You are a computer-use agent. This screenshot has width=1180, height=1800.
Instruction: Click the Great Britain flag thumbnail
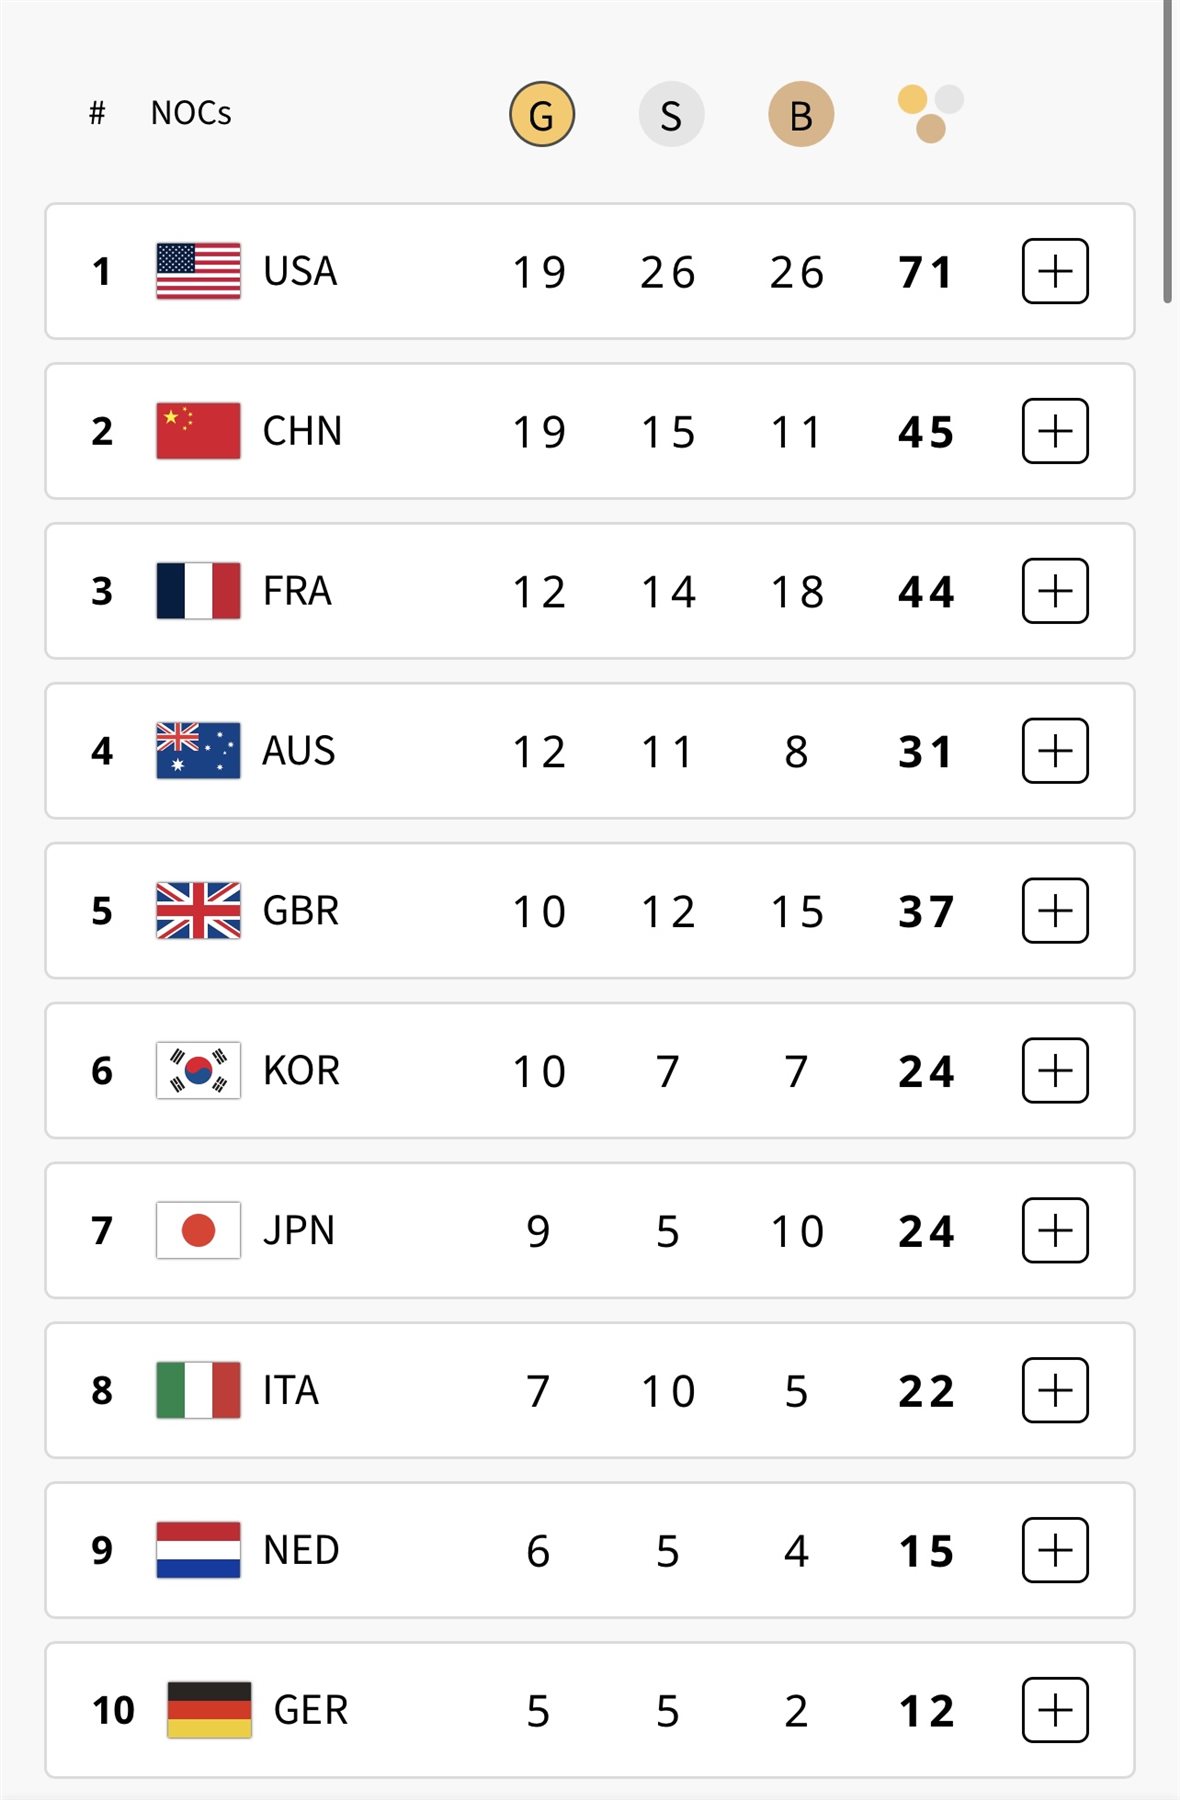tap(198, 910)
